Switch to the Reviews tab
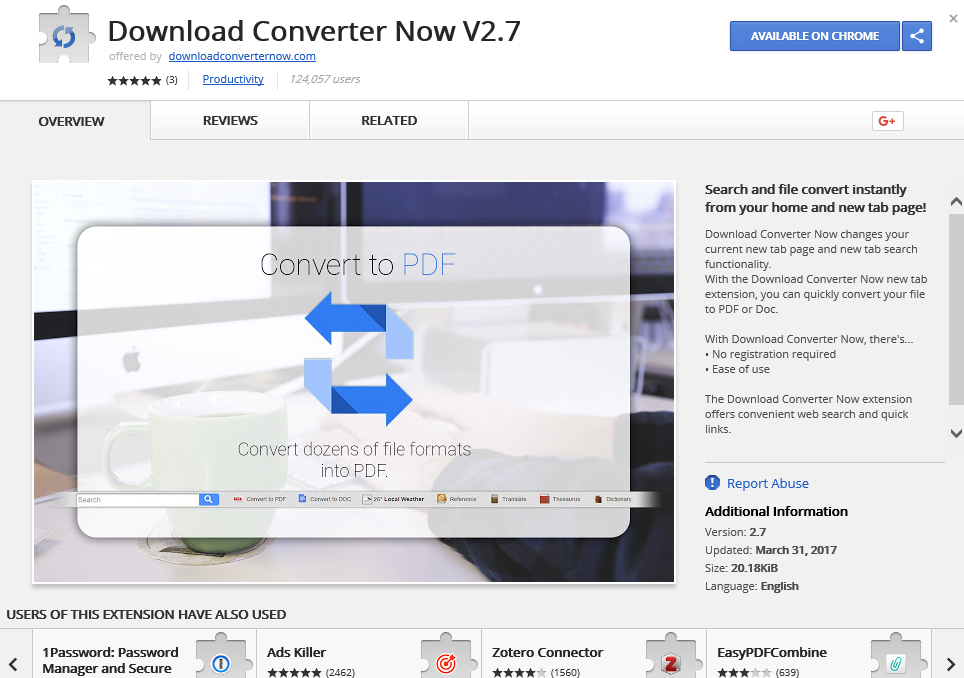 coord(230,121)
